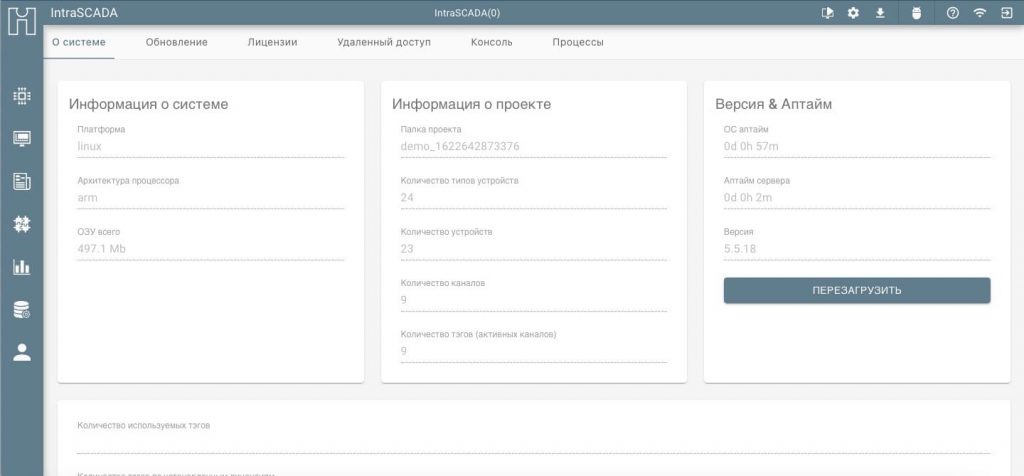
Task: Open the database settings icon in sidebar
Action: [22, 309]
